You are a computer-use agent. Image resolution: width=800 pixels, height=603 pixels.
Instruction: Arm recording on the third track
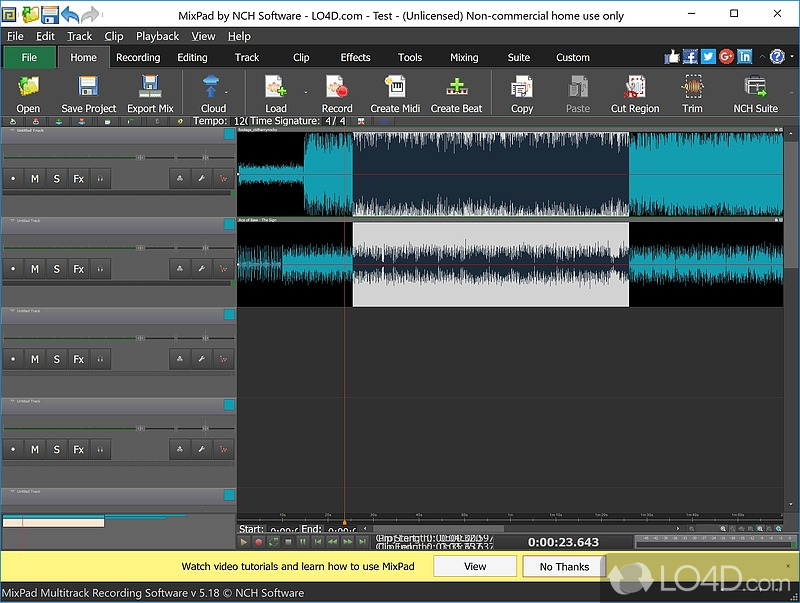point(13,359)
